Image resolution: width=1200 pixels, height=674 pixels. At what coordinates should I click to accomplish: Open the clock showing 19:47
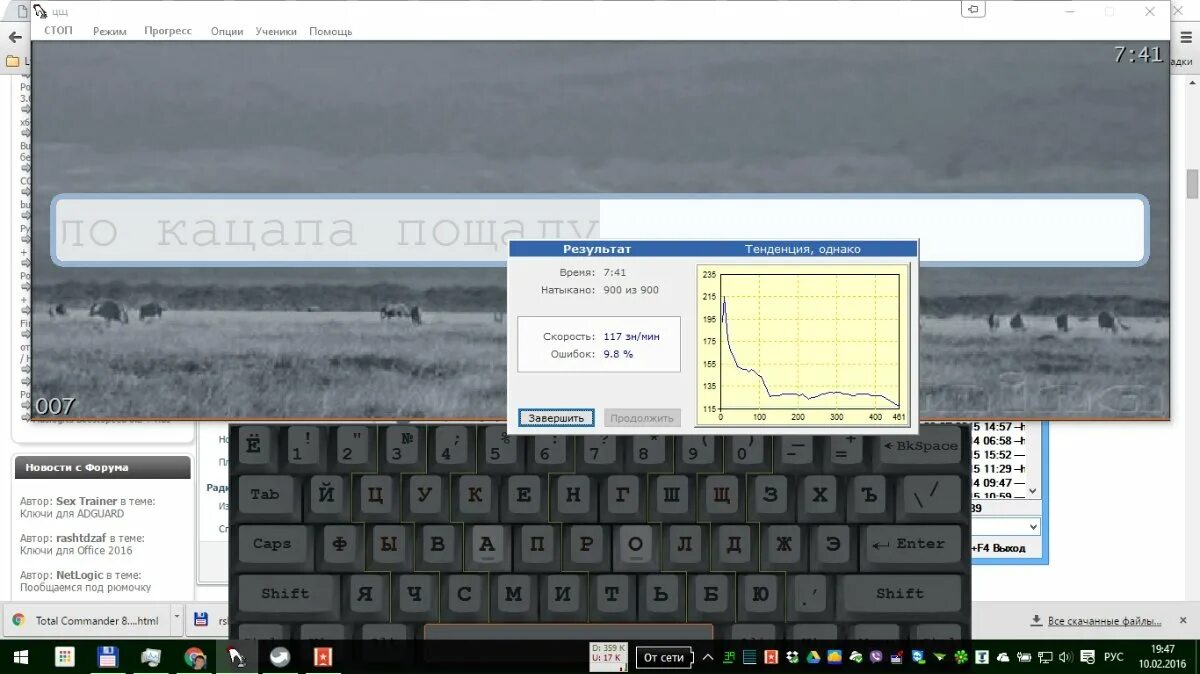click(x=1162, y=657)
